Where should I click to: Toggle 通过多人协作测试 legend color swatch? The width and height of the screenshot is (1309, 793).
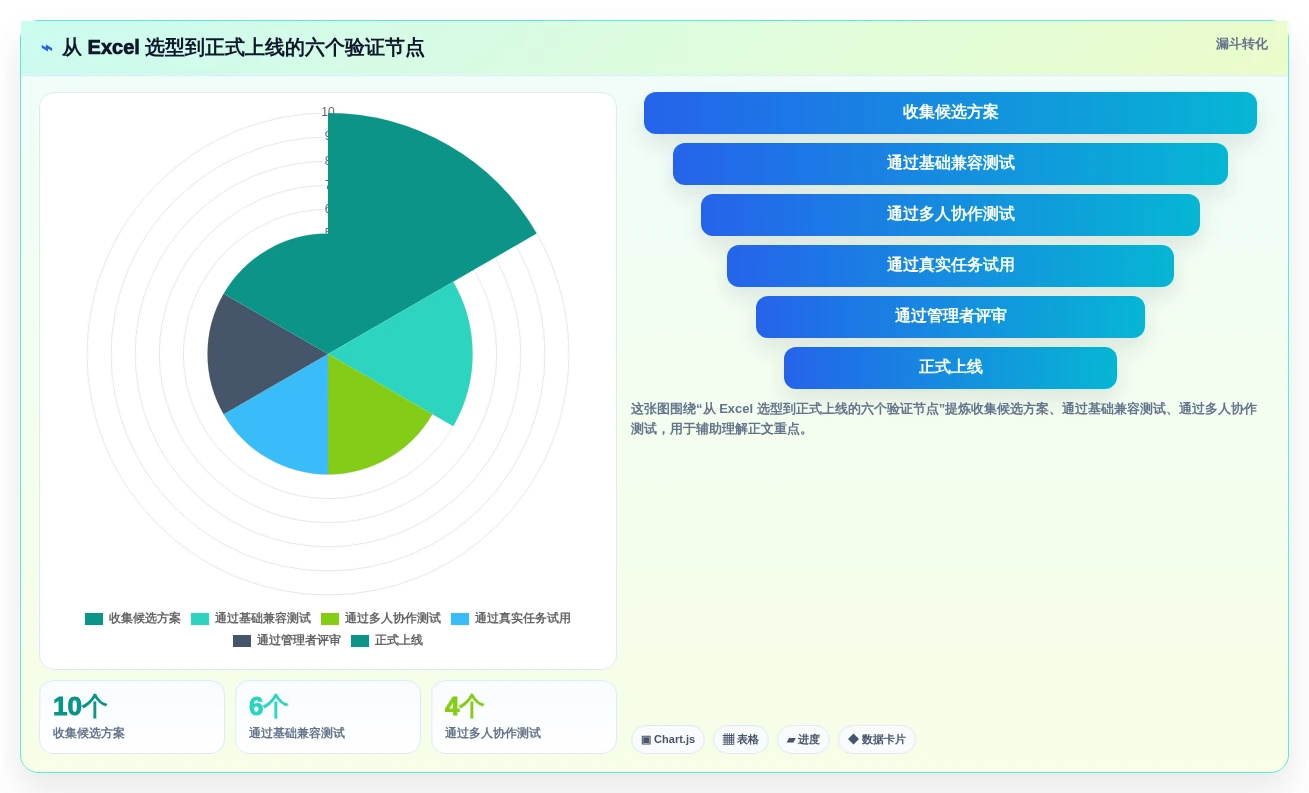point(330,619)
